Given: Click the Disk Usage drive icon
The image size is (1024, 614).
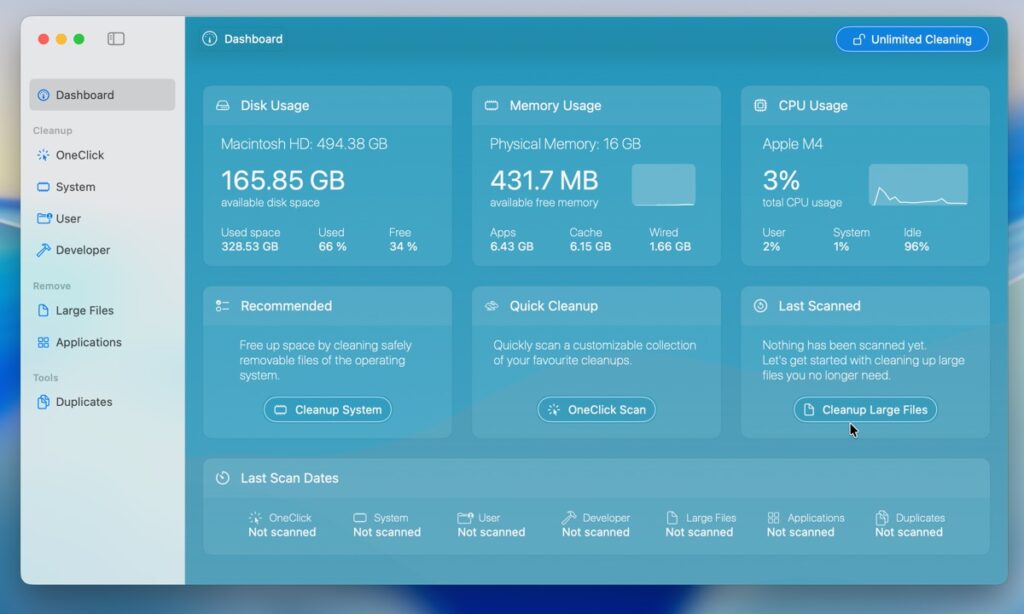Looking at the screenshot, I should click(223, 106).
